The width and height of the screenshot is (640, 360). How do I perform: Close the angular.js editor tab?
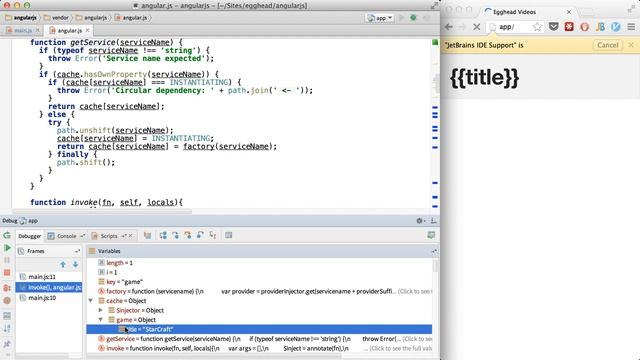point(87,31)
